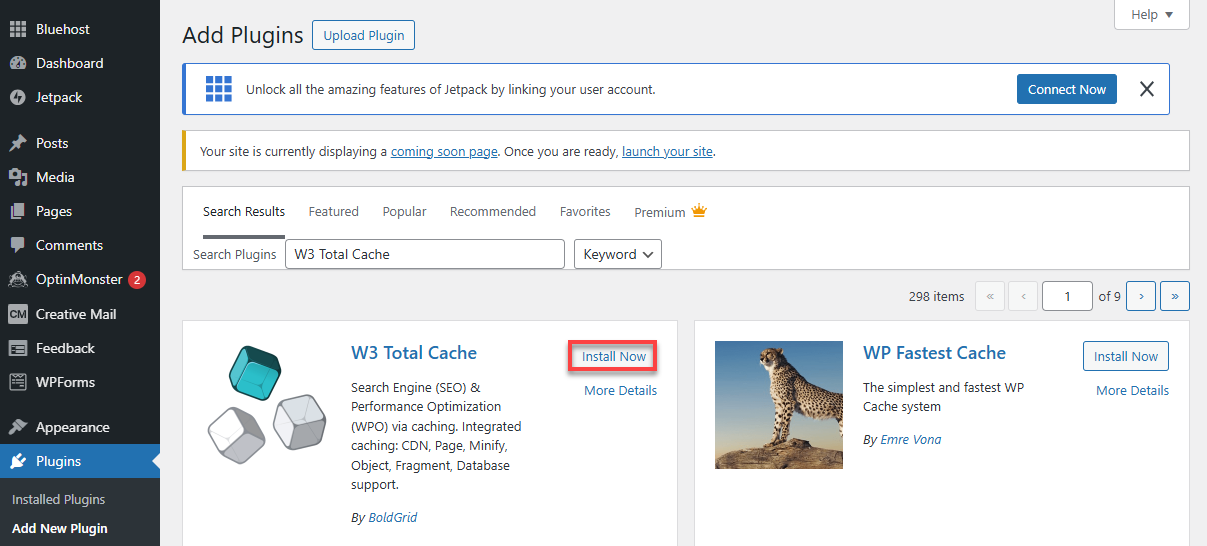Open the WP Fastest Cache cheetah thumbnail
Screen dimensions: 1207x546
779,405
